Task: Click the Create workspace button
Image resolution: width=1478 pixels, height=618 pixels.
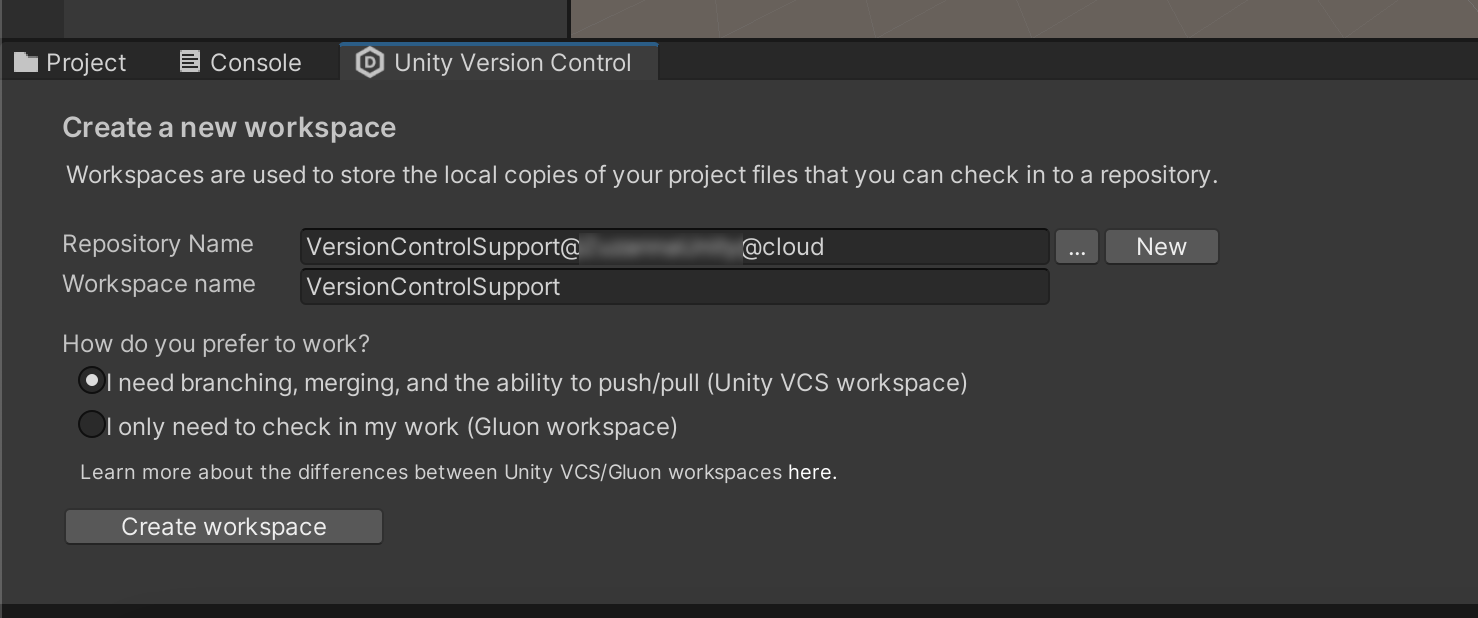Action: (x=224, y=527)
